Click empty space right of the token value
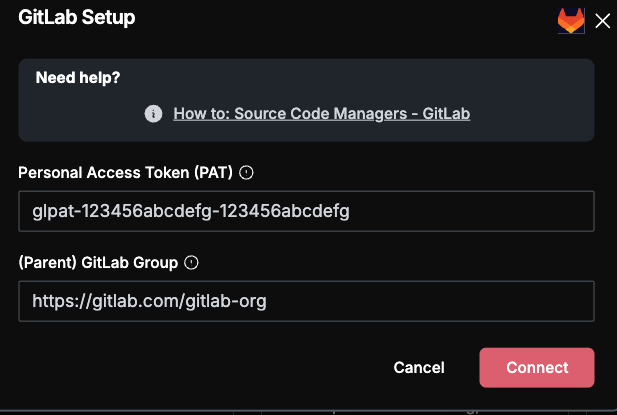The width and height of the screenshot is (617, 415). 472,211
